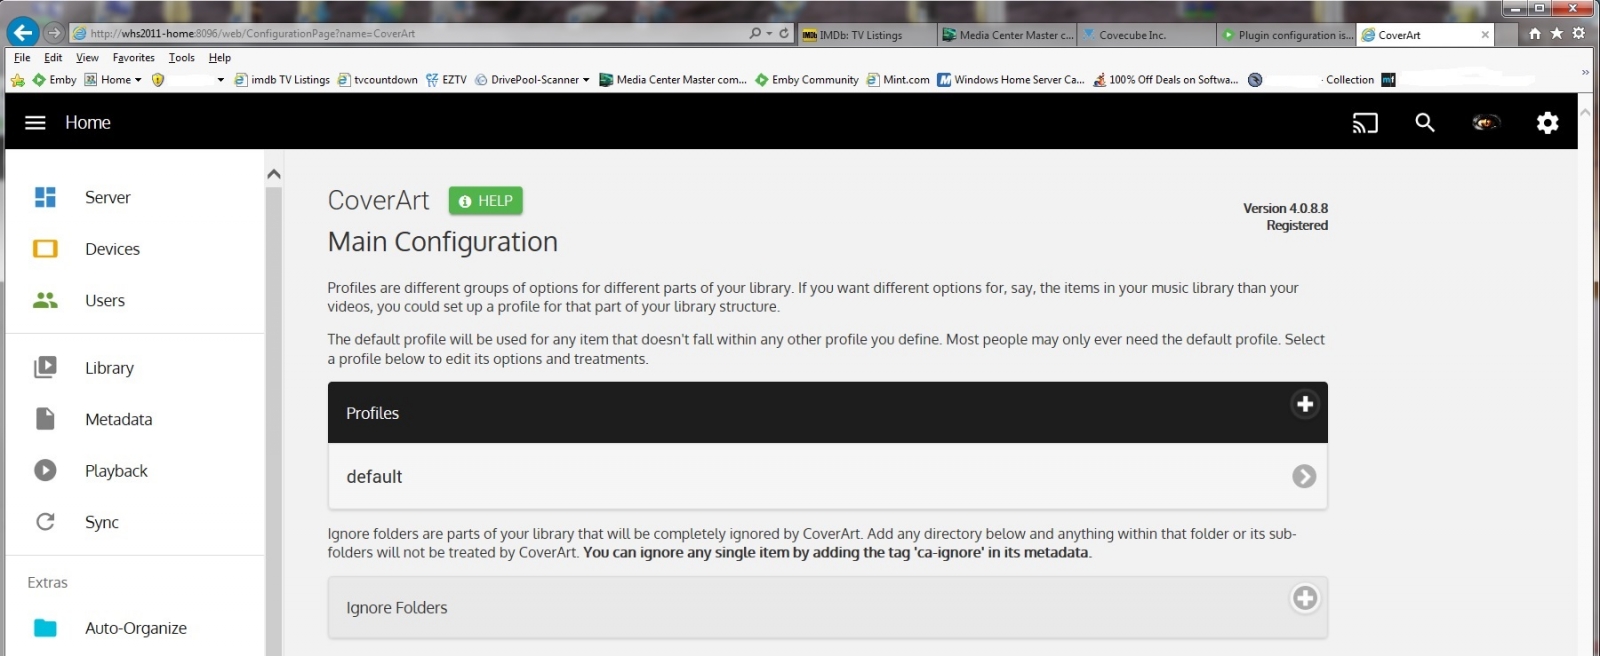Open Internet Explorer tools gear

(x=1579, y=33)
